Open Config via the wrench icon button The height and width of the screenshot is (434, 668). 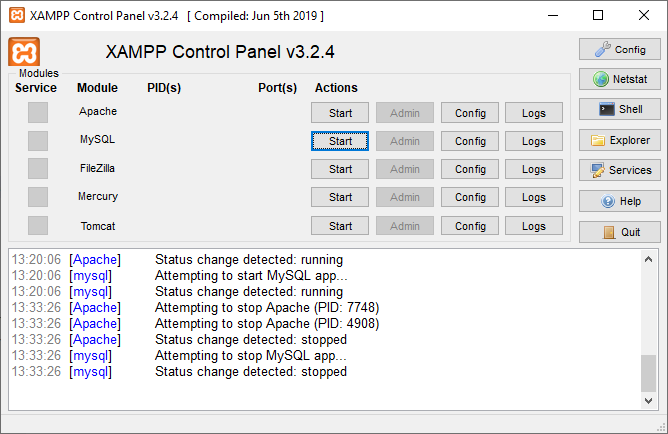tap(619, 49)
